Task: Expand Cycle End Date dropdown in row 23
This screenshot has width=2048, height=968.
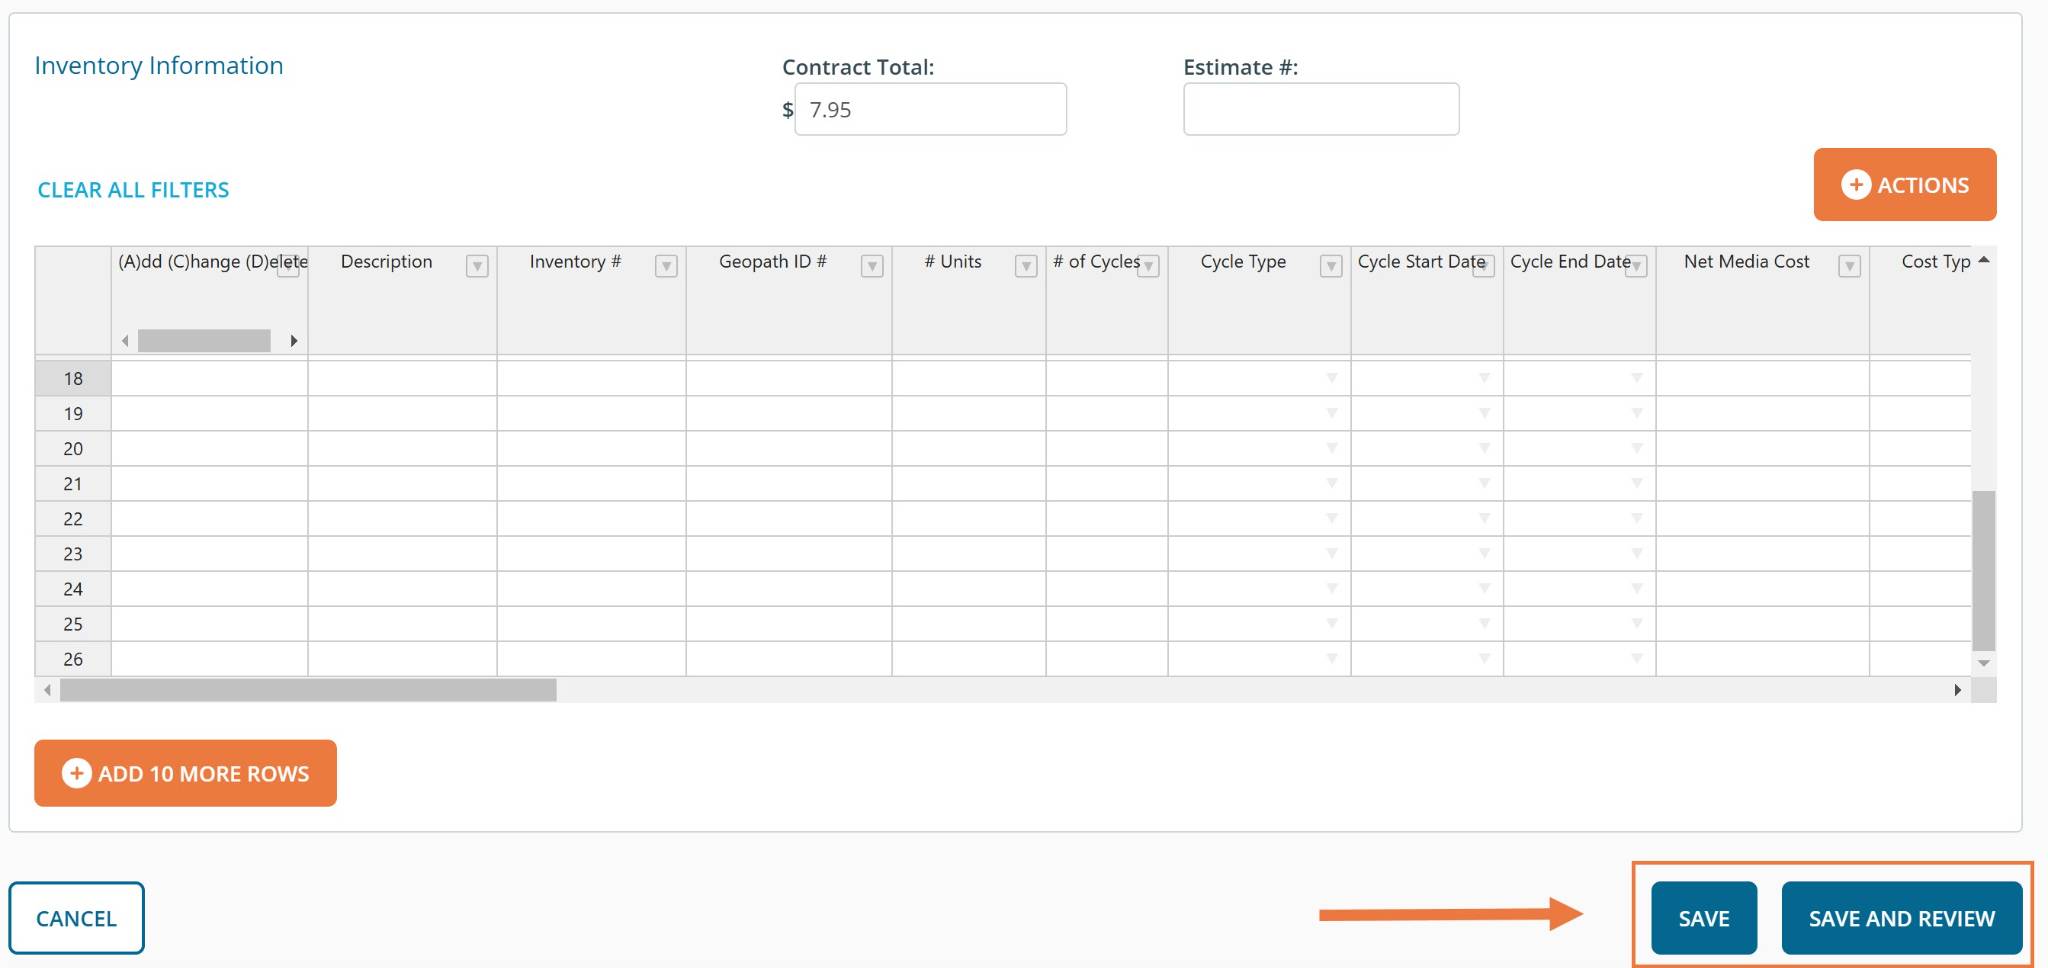Action: pos(1636,553)
